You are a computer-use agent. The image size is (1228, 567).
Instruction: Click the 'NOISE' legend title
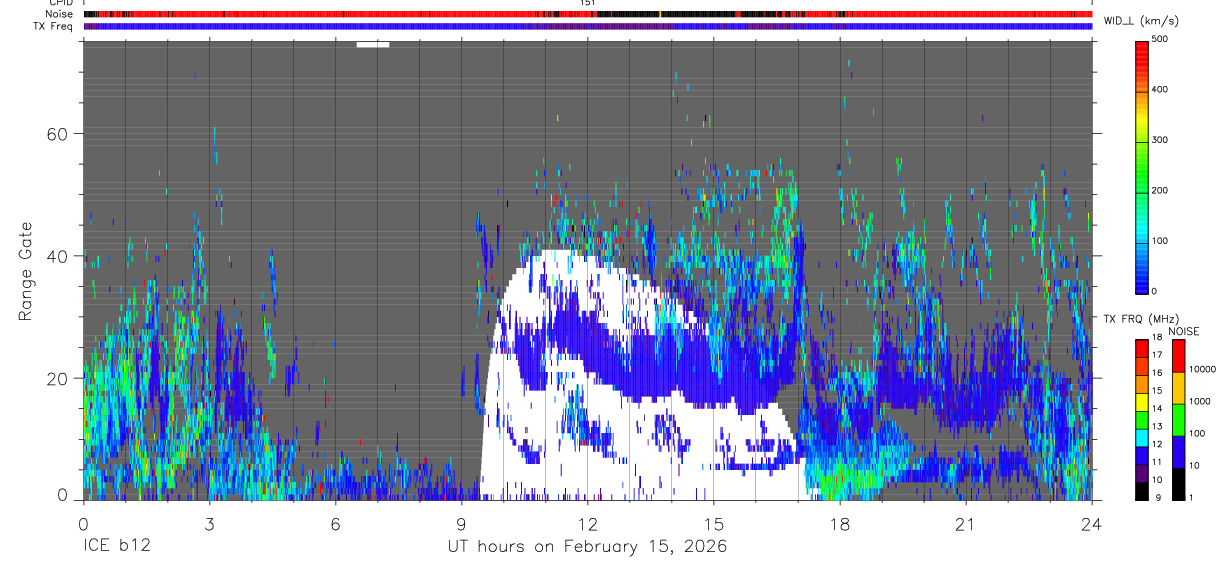1185,331
